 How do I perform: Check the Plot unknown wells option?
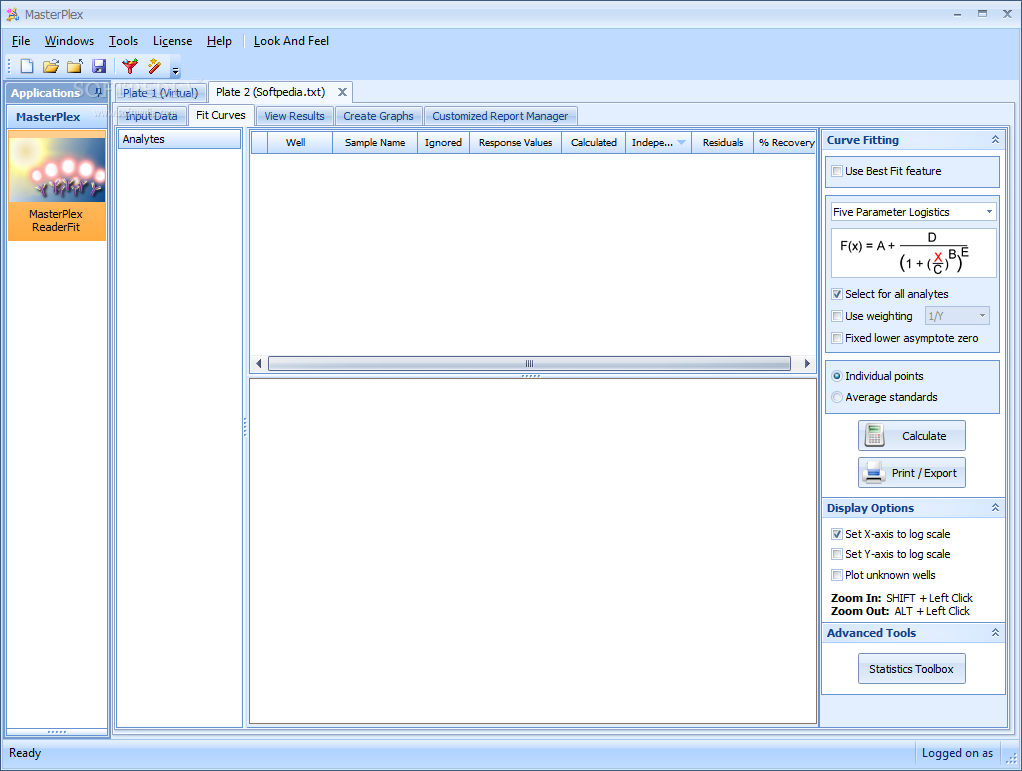[x=837, y=575]
